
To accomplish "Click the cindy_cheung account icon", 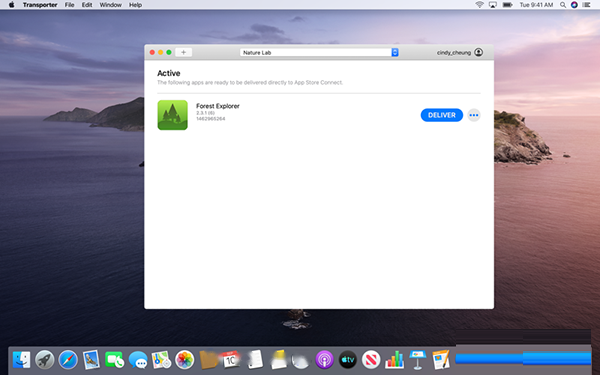I will click(478, 52).
